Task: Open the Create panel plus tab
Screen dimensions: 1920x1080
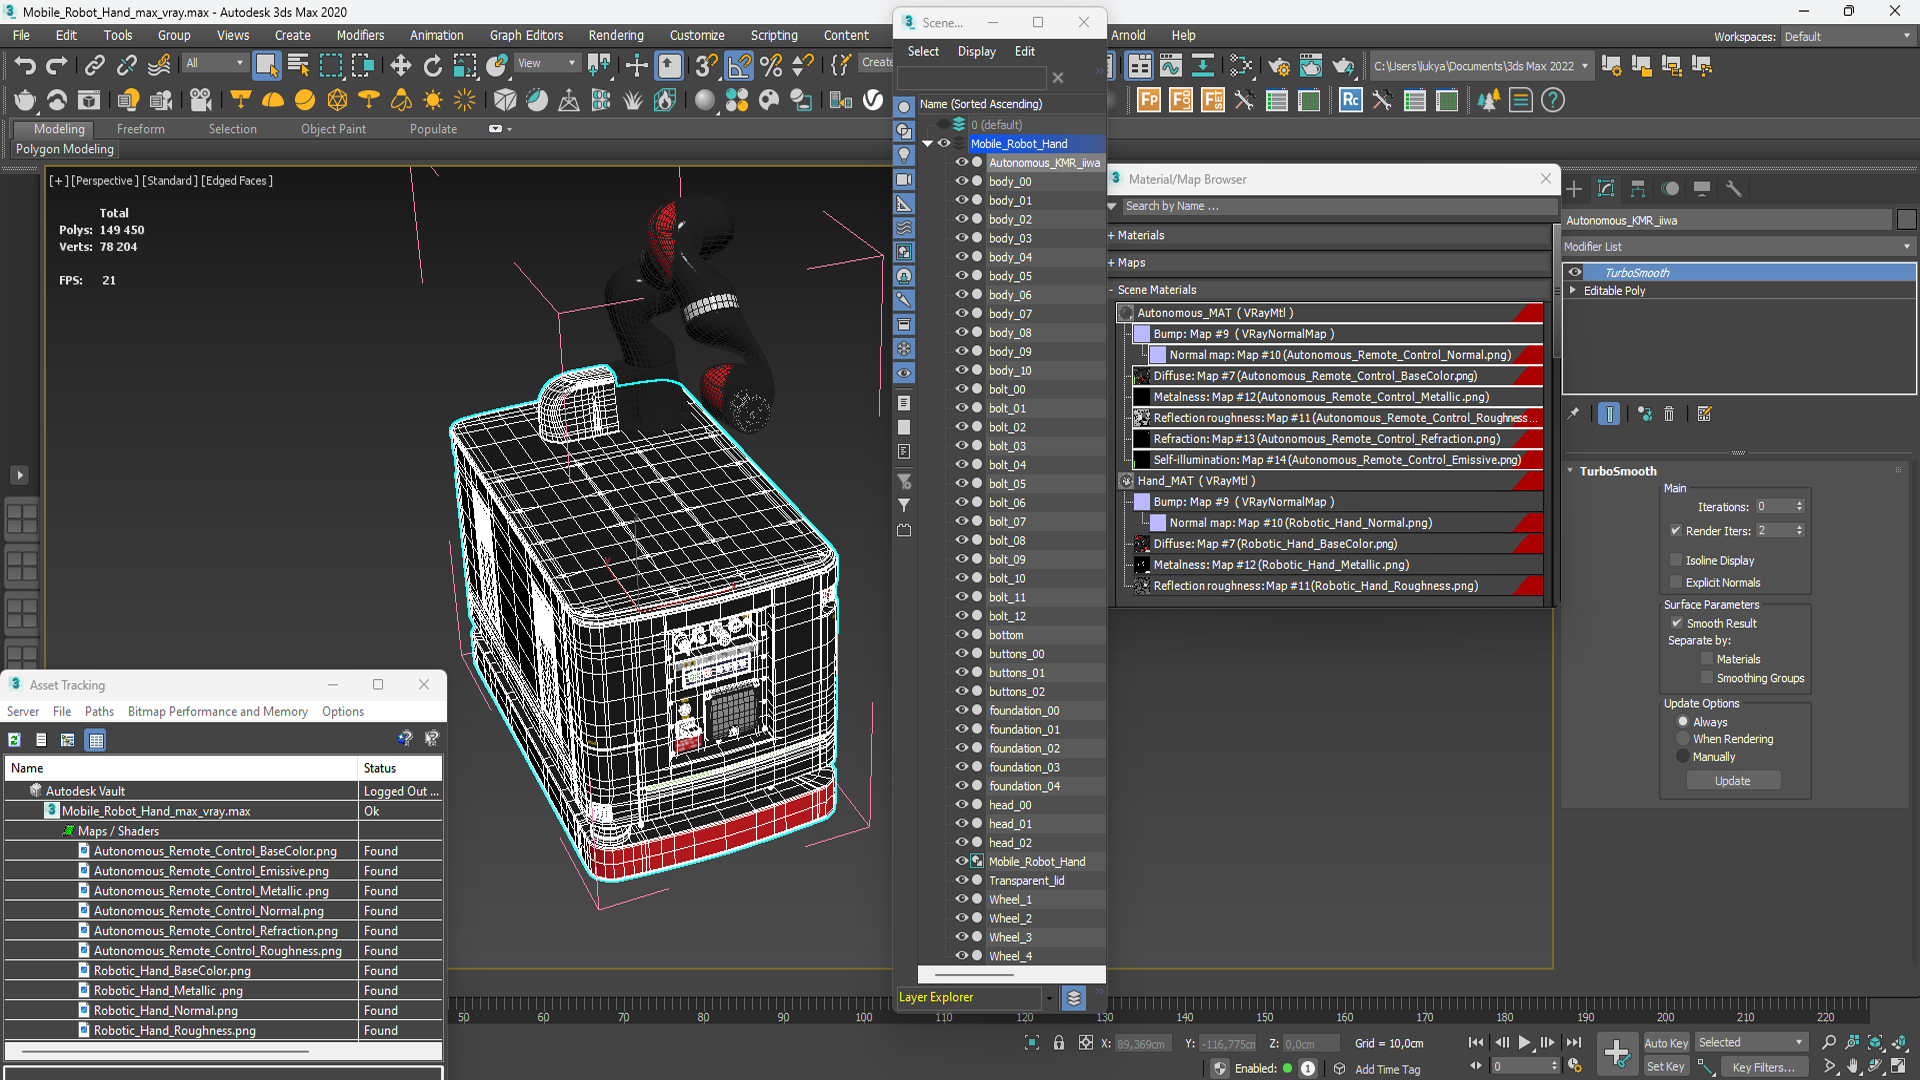Action: (x=1574, y=189)
